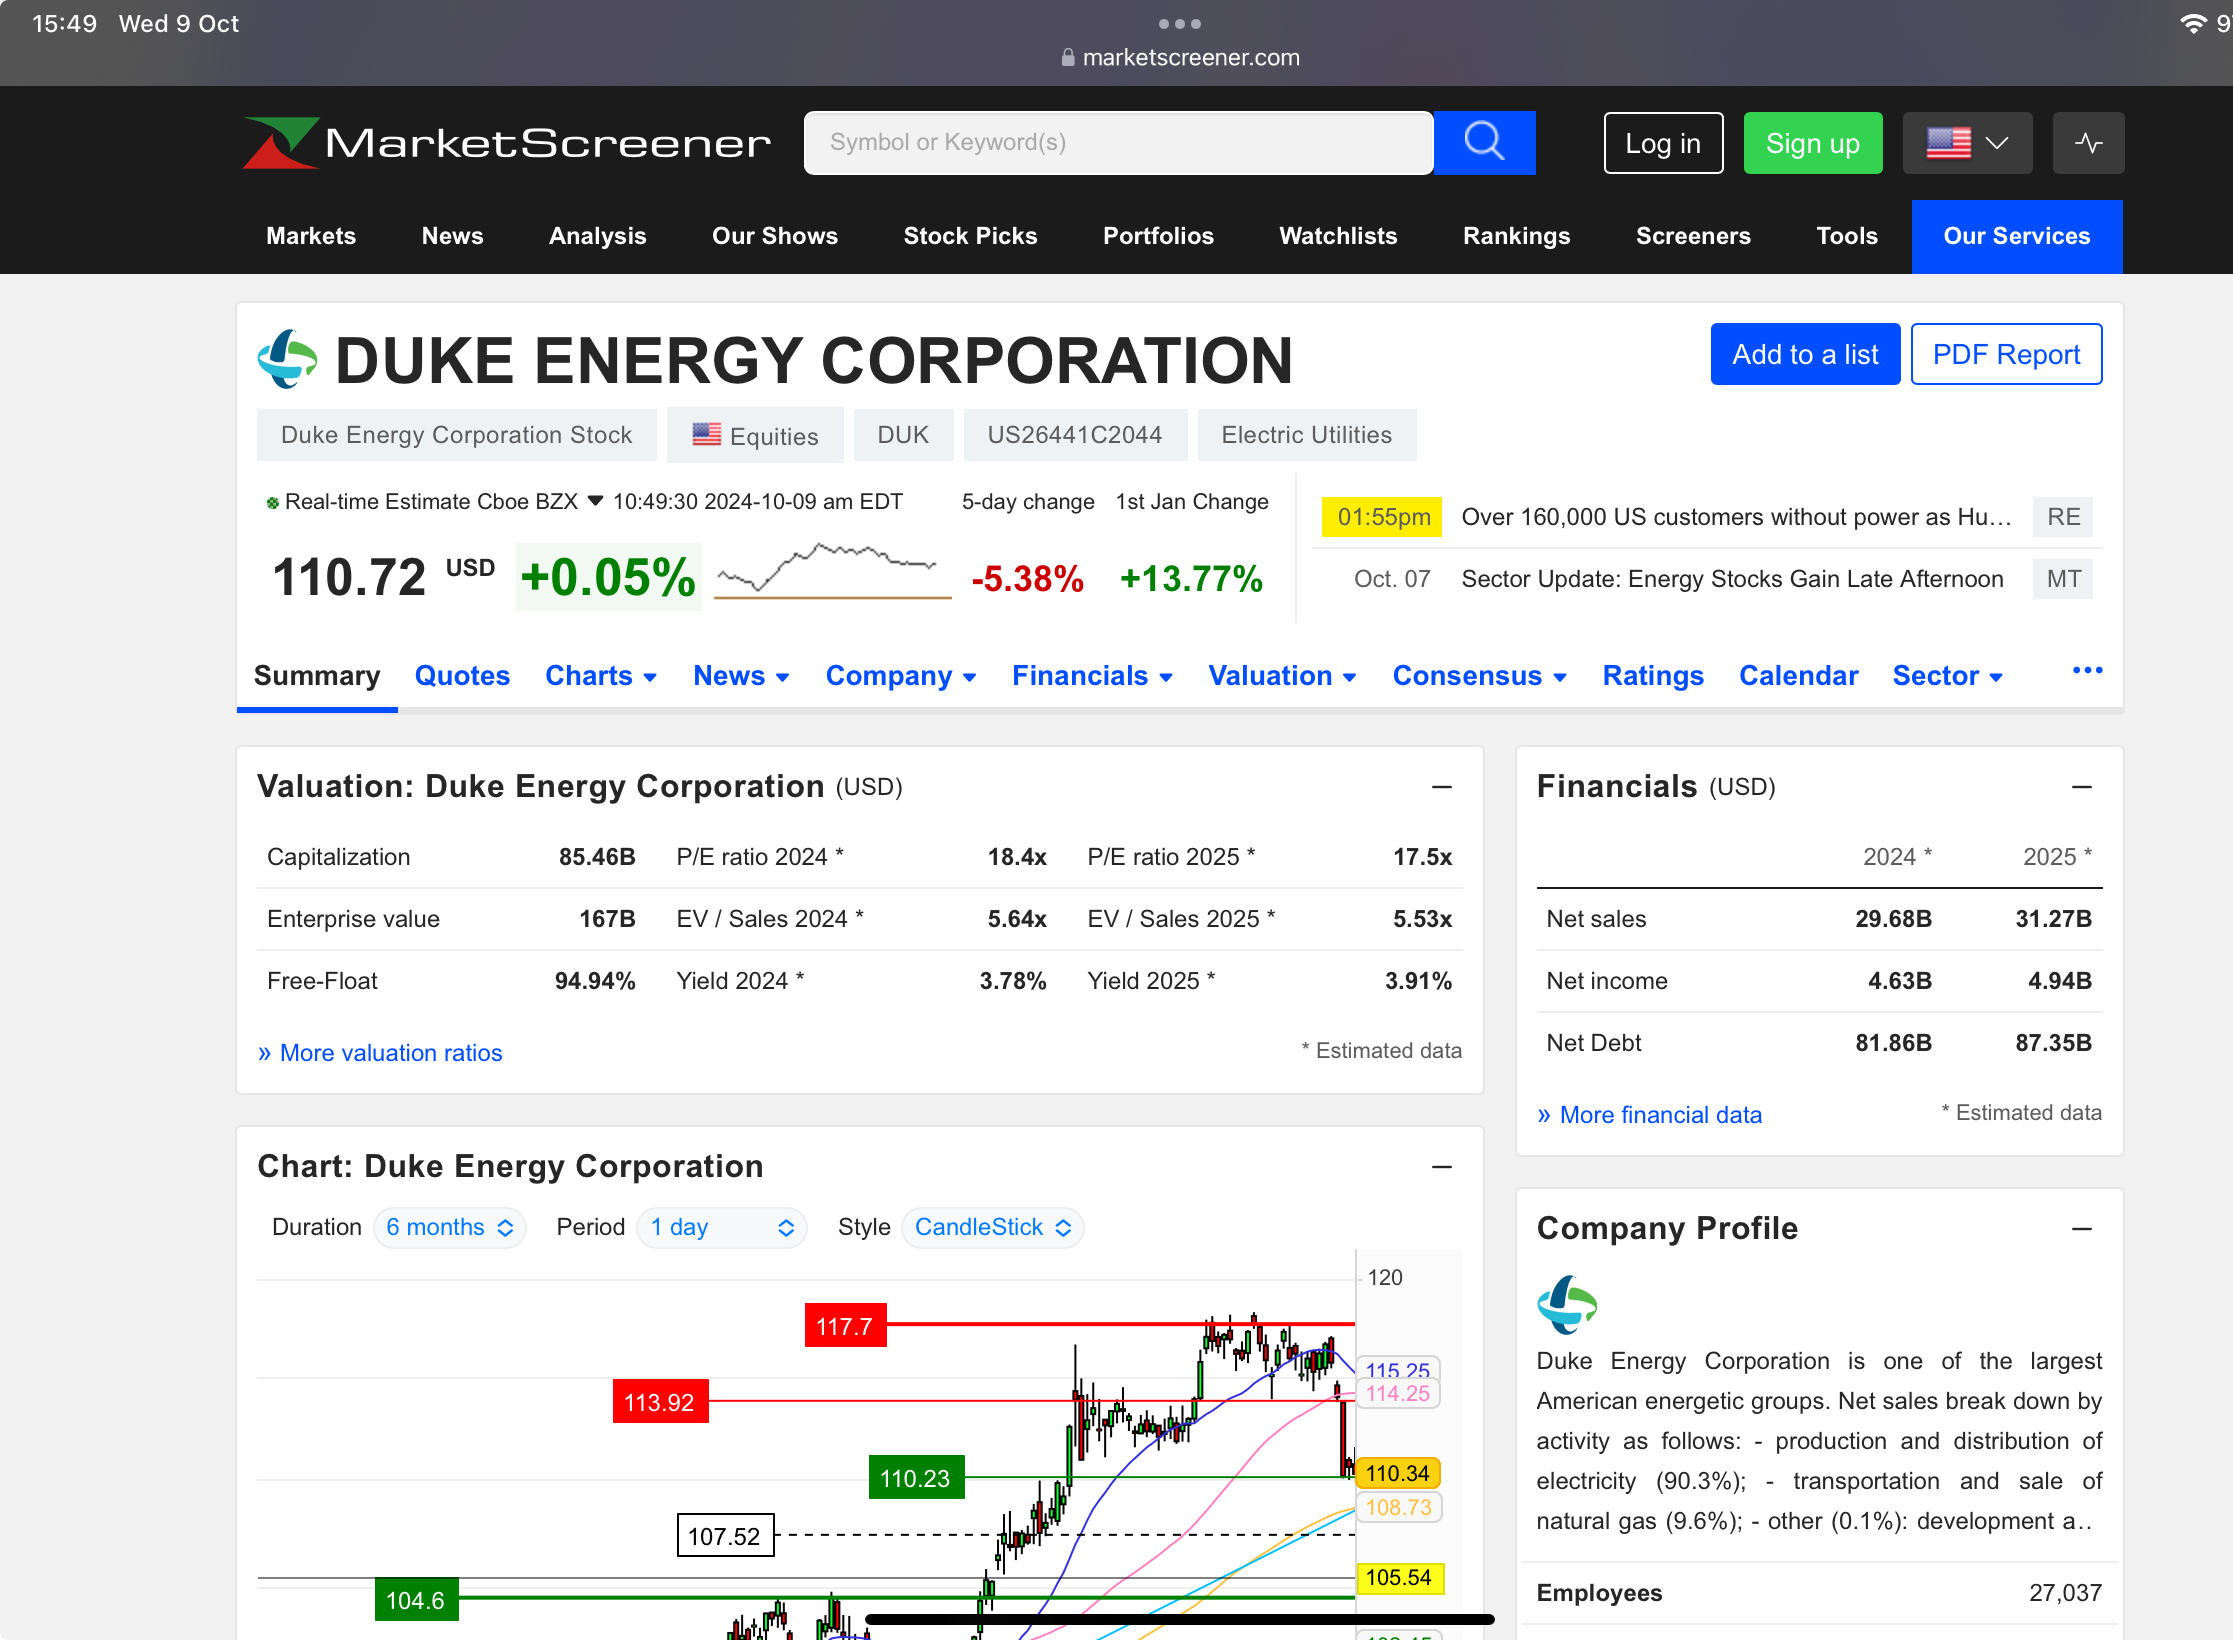Open the three-dot more tabs menu

[x=2087, y=671]
